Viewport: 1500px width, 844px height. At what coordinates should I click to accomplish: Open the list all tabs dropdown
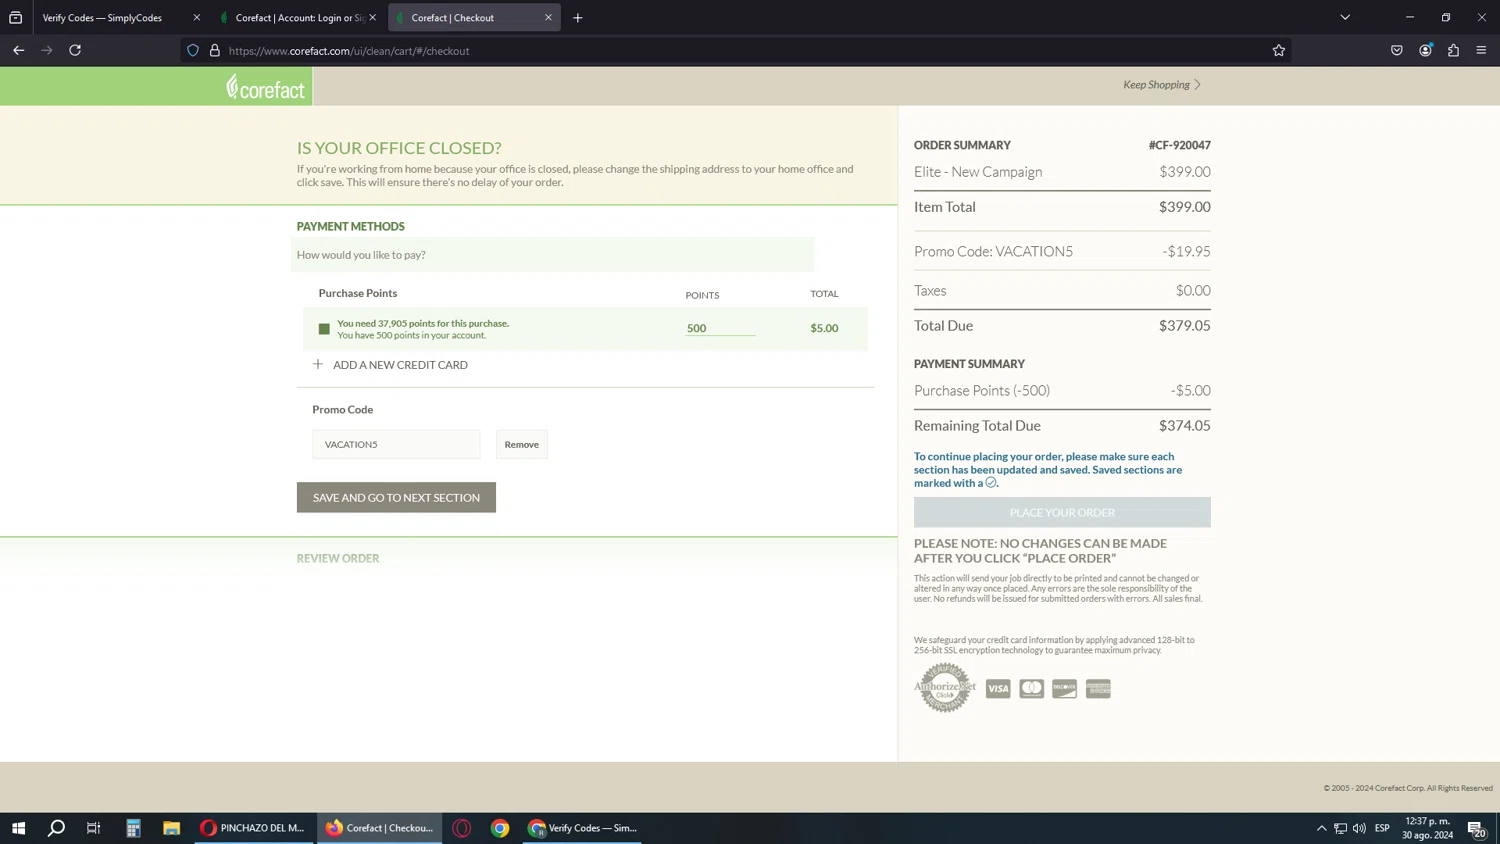1345,17
